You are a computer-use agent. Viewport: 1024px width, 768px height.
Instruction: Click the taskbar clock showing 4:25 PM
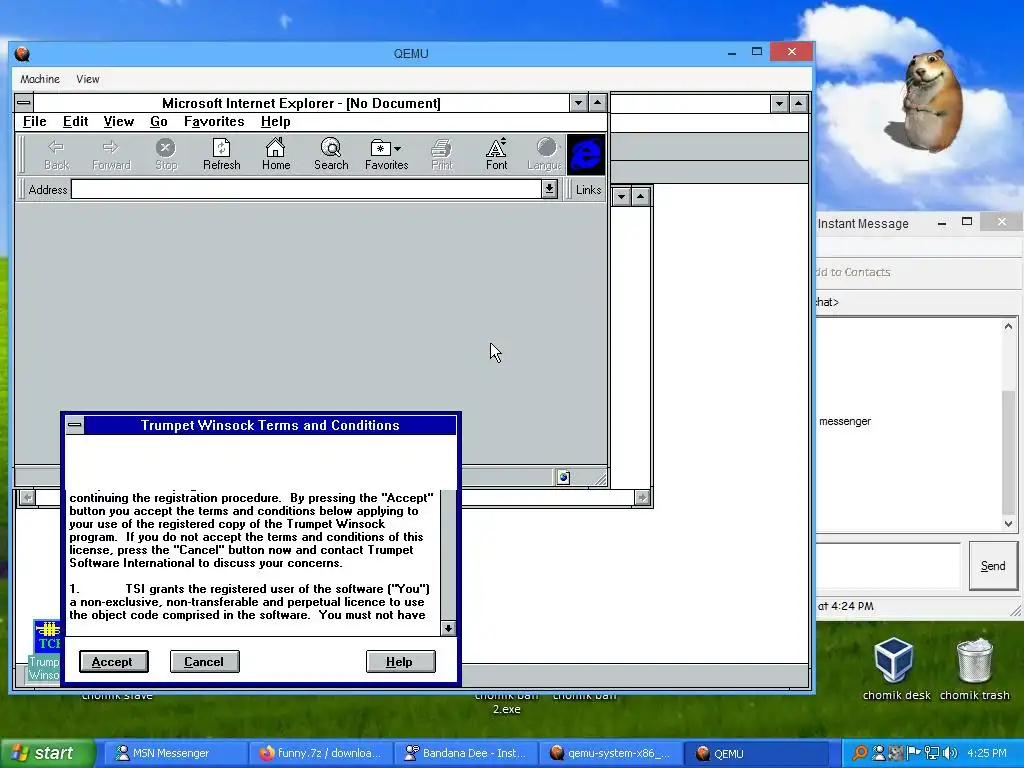click(x=987, y=753)
